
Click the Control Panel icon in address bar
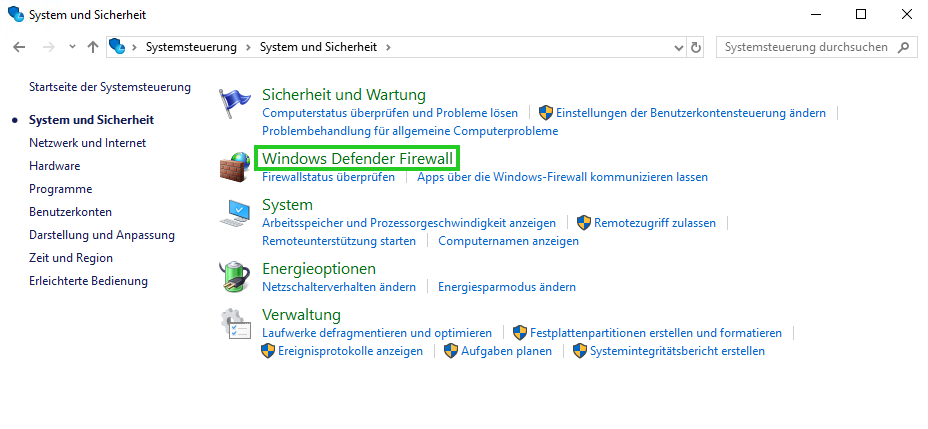117,47
